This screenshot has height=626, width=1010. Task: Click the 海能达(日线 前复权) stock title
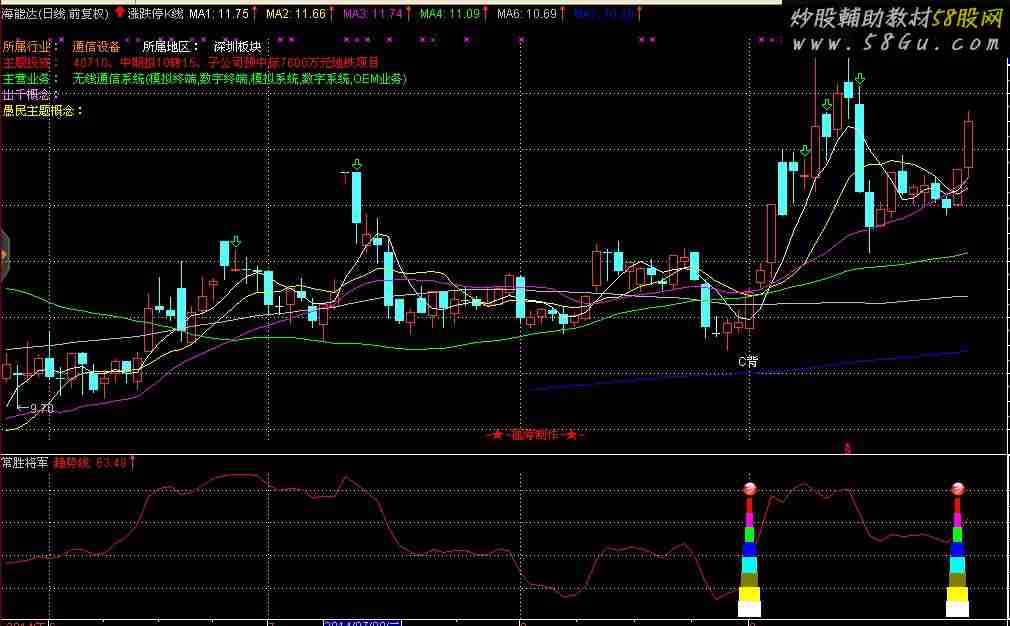click(x=54, y=14)
